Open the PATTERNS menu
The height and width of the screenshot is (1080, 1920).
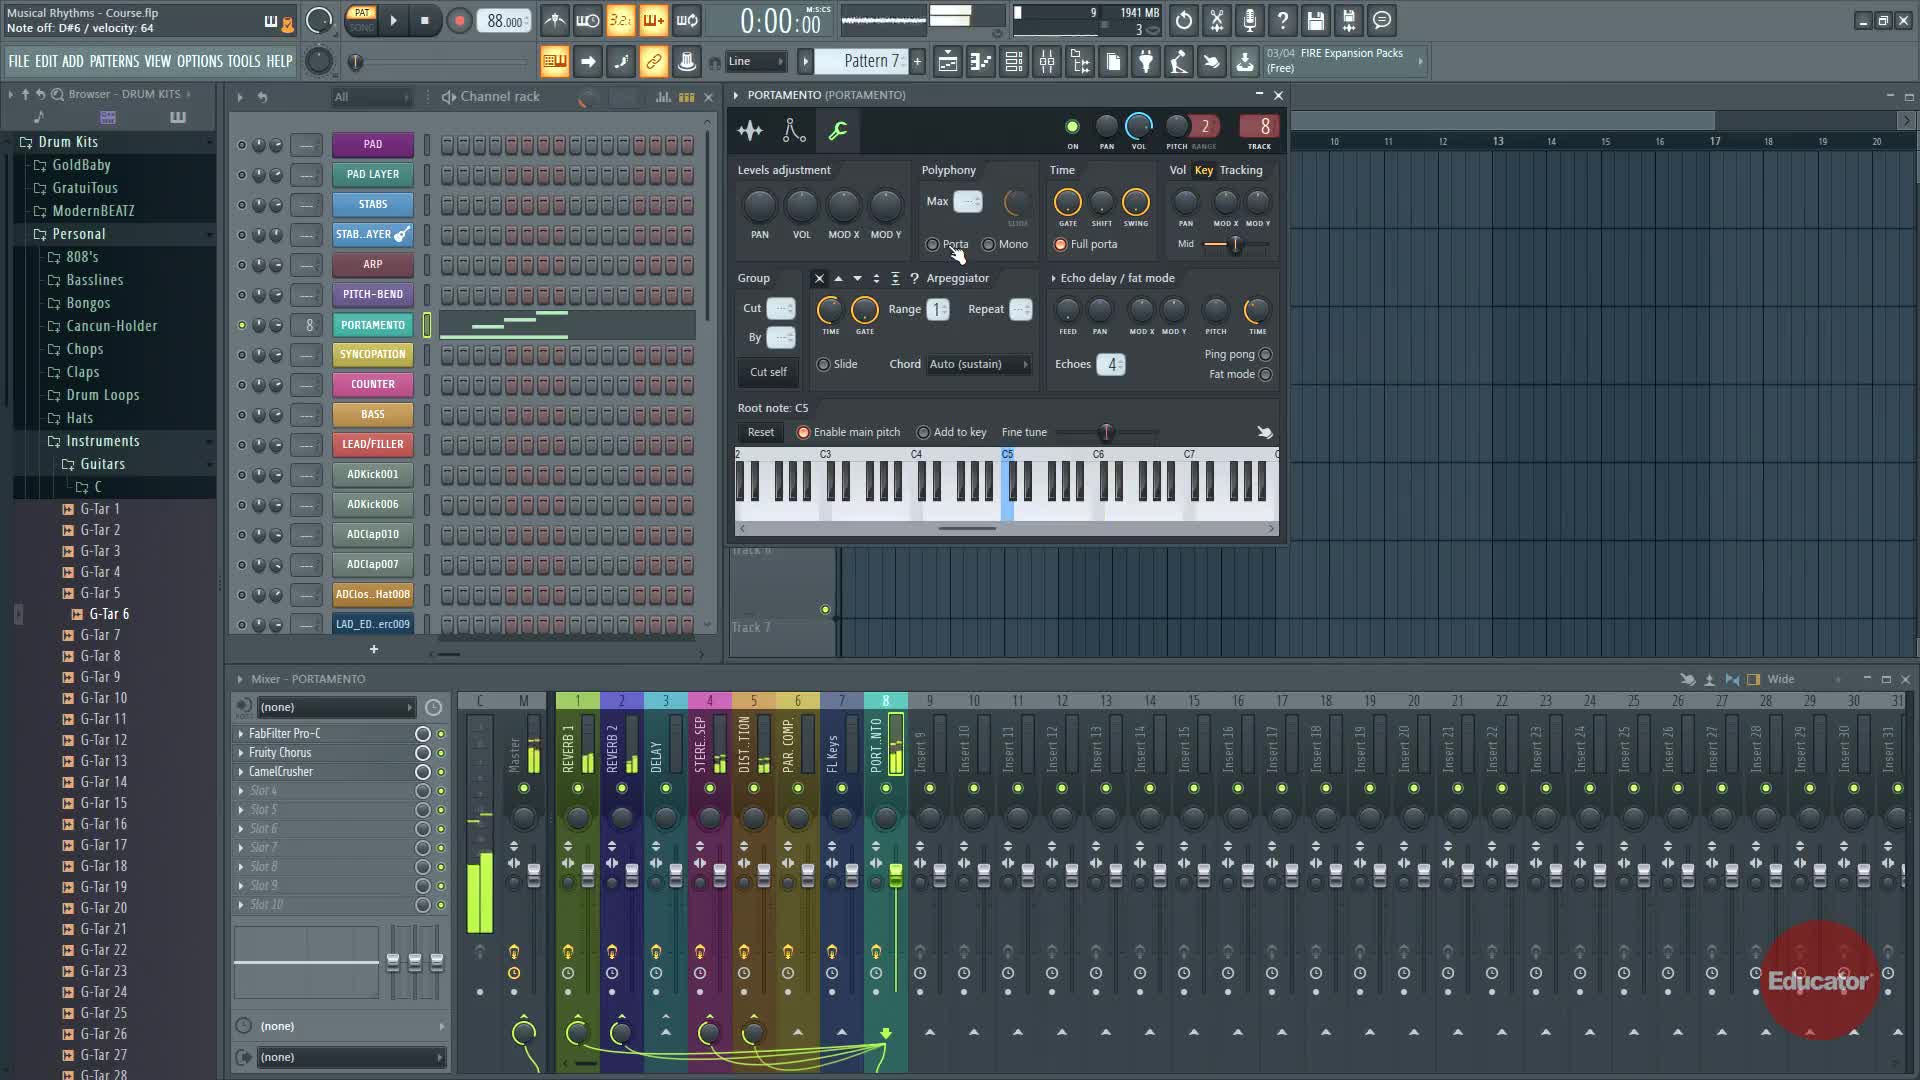coord(114,62)
